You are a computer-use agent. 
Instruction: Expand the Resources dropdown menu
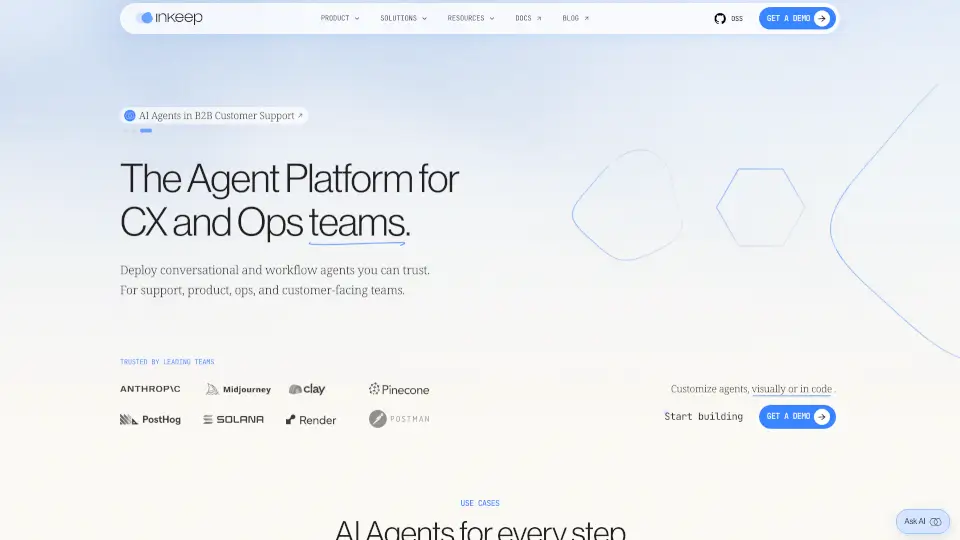470,18
